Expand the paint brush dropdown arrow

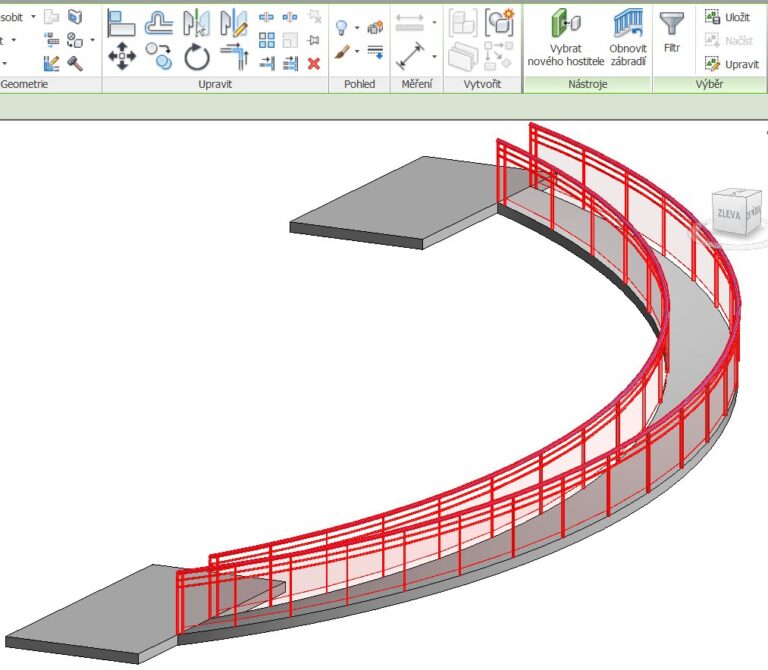[357, 51]
